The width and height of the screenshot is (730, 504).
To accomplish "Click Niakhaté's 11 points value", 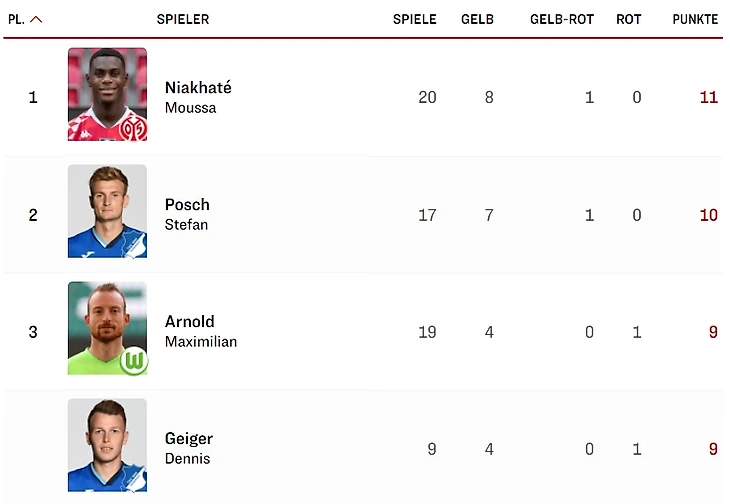I will 708,98.
